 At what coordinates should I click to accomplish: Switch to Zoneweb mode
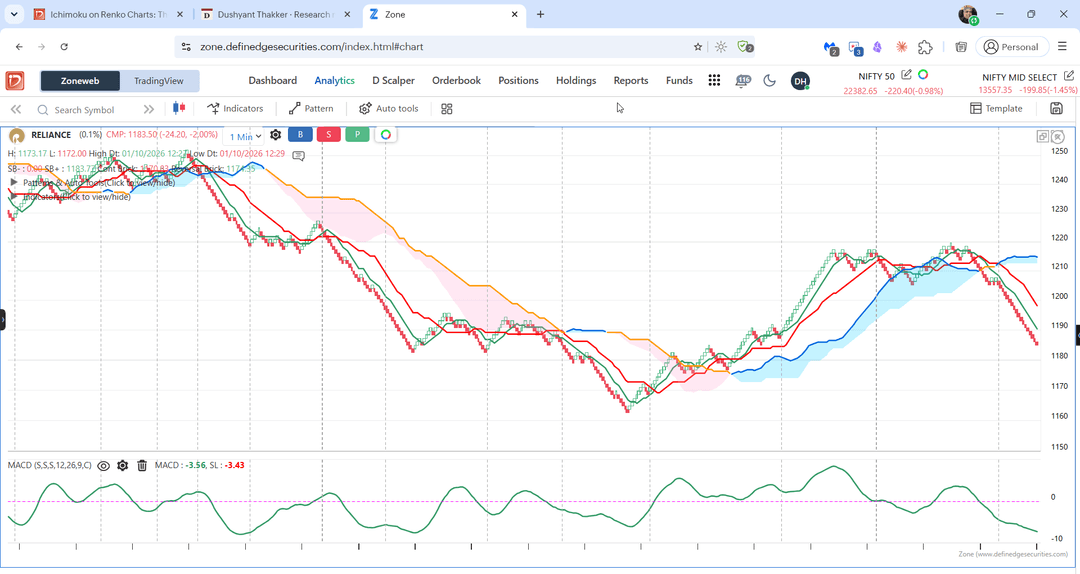point(80,81)
